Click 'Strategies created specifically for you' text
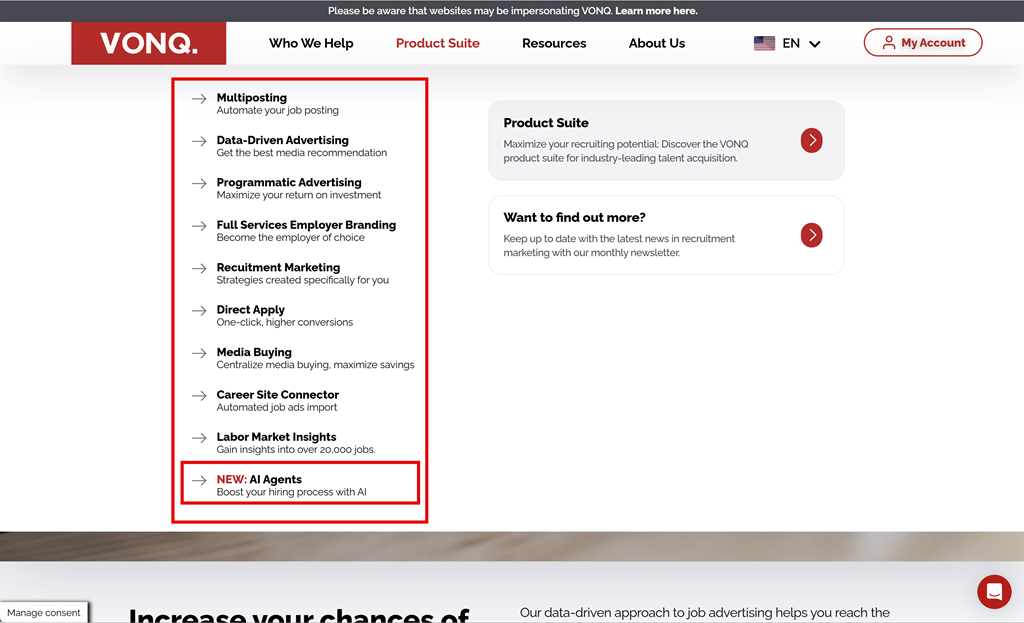 [302, 280]
